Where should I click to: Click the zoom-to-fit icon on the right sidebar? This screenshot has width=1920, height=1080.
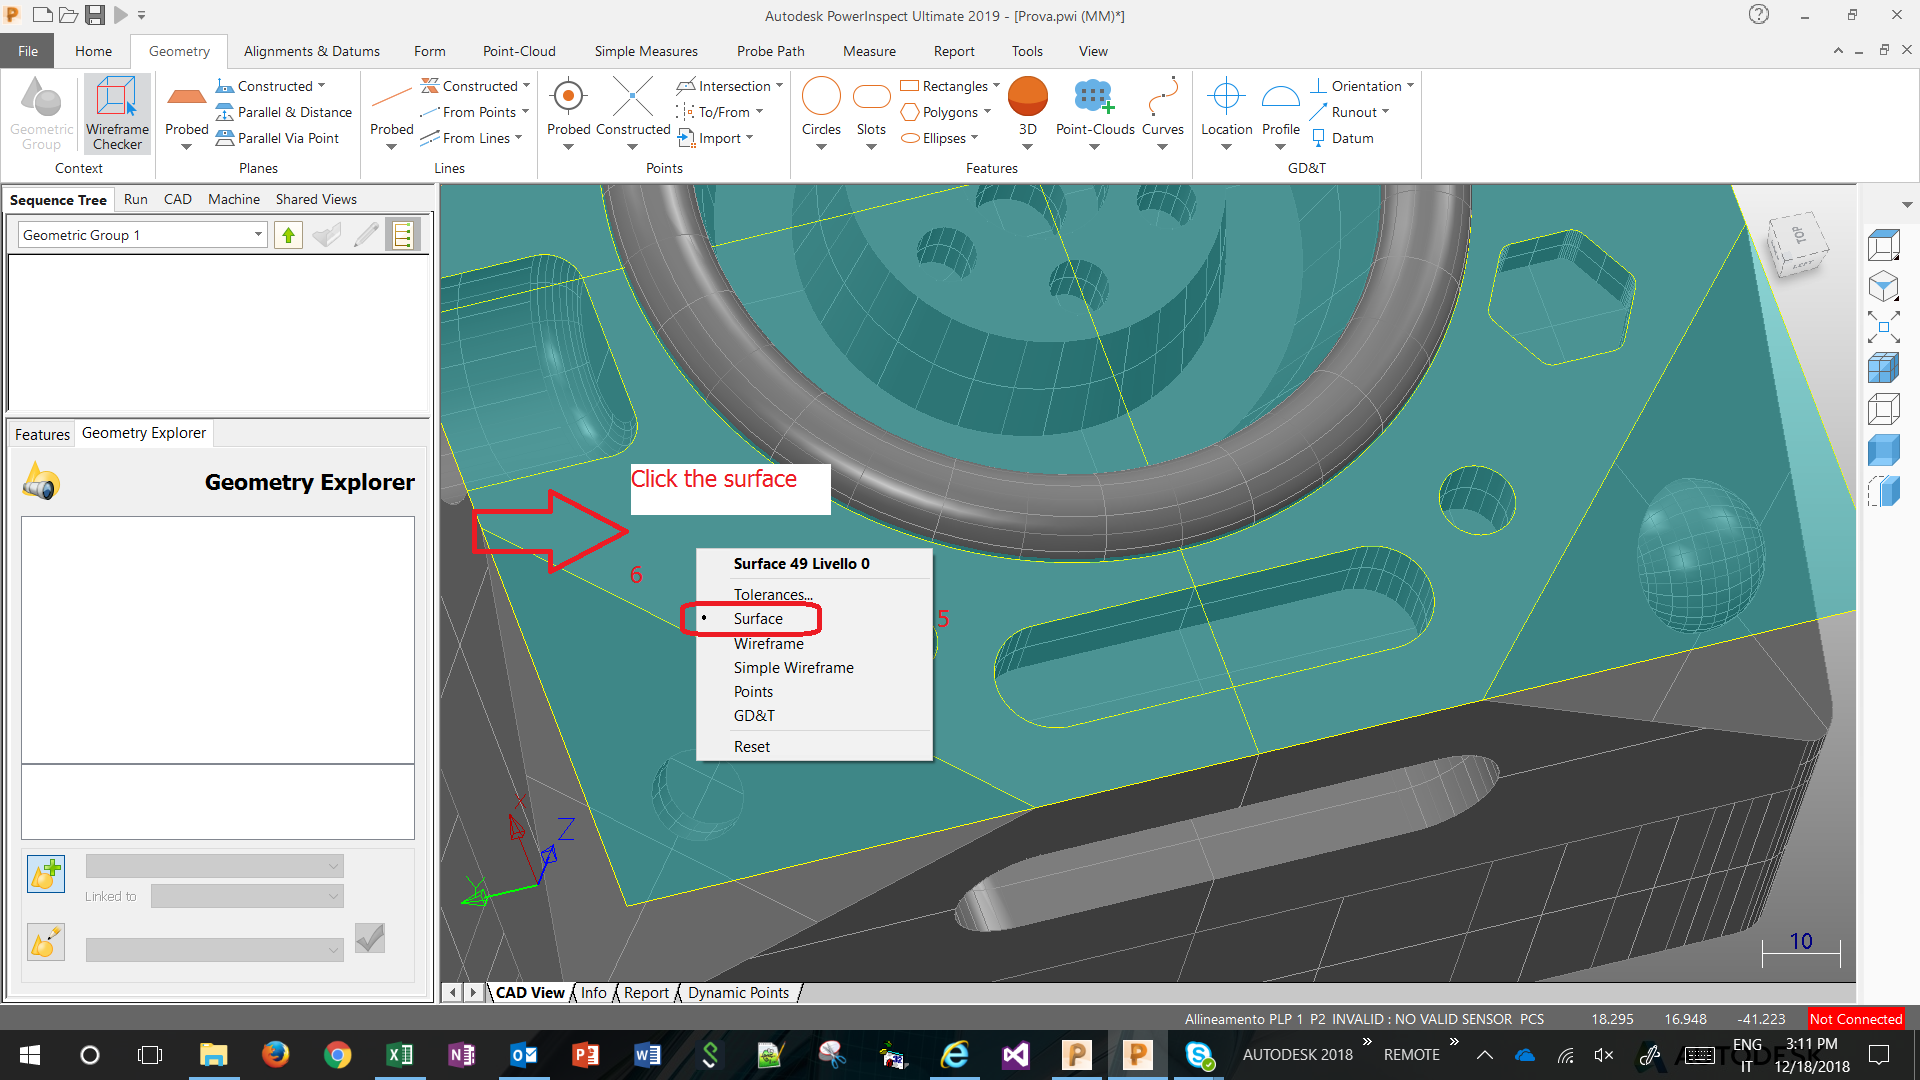(1886, 327)
